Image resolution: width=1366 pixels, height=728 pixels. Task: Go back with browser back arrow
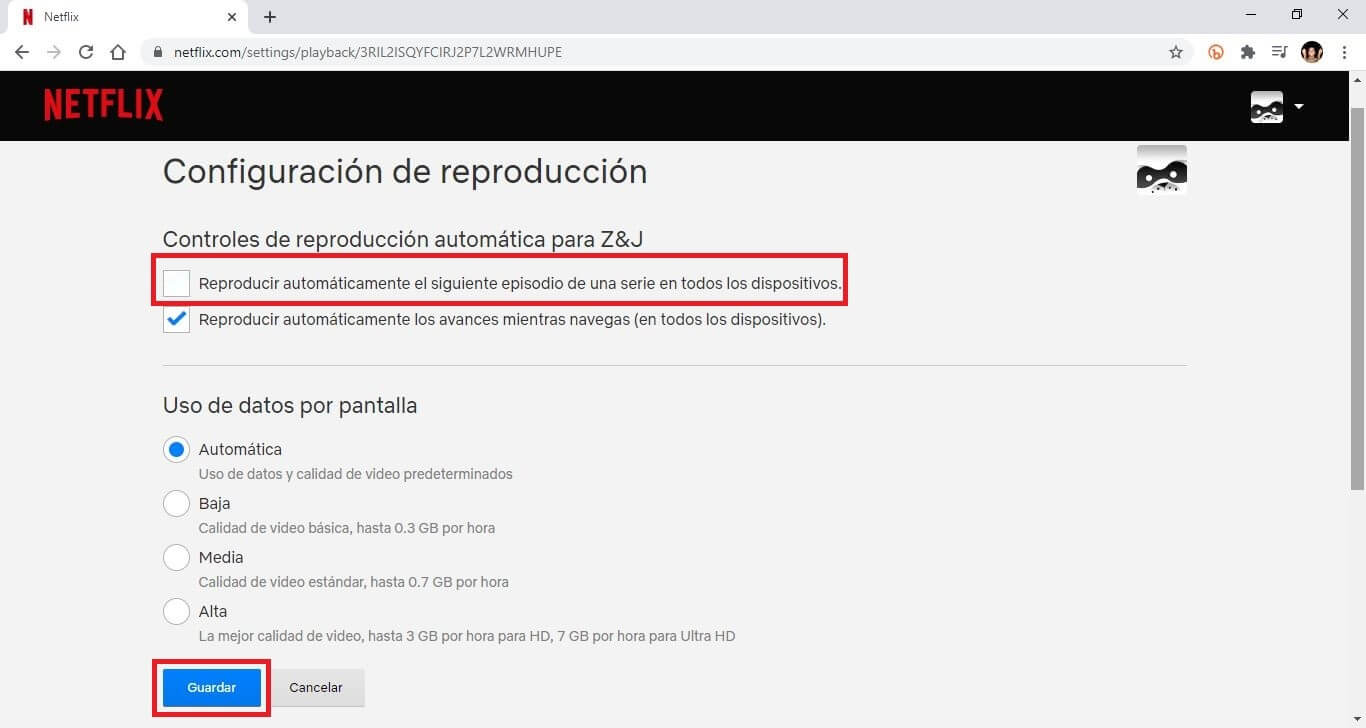22,52
